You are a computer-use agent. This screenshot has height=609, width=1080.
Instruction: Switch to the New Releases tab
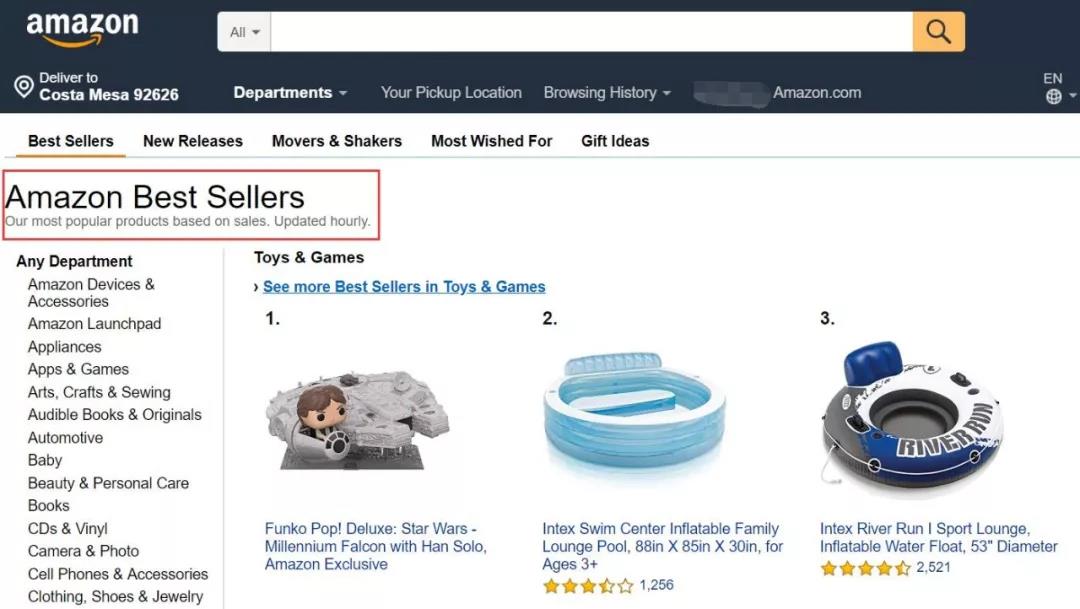point(192,141)
